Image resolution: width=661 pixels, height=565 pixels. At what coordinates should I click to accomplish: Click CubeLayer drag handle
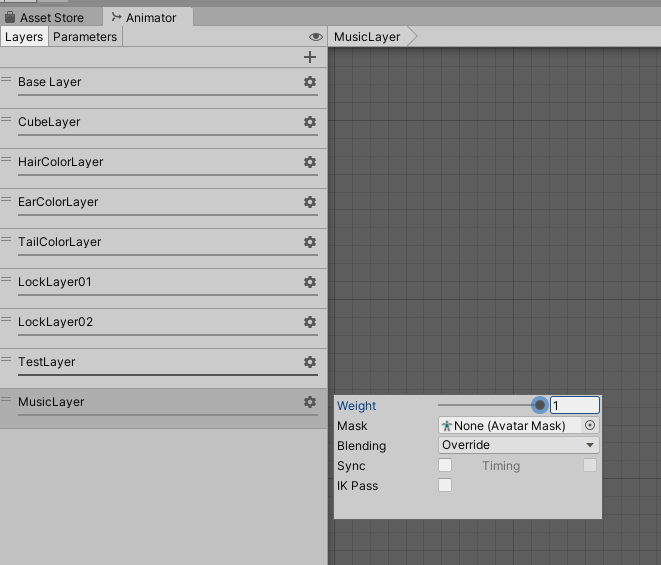click(x=6, y=119)
